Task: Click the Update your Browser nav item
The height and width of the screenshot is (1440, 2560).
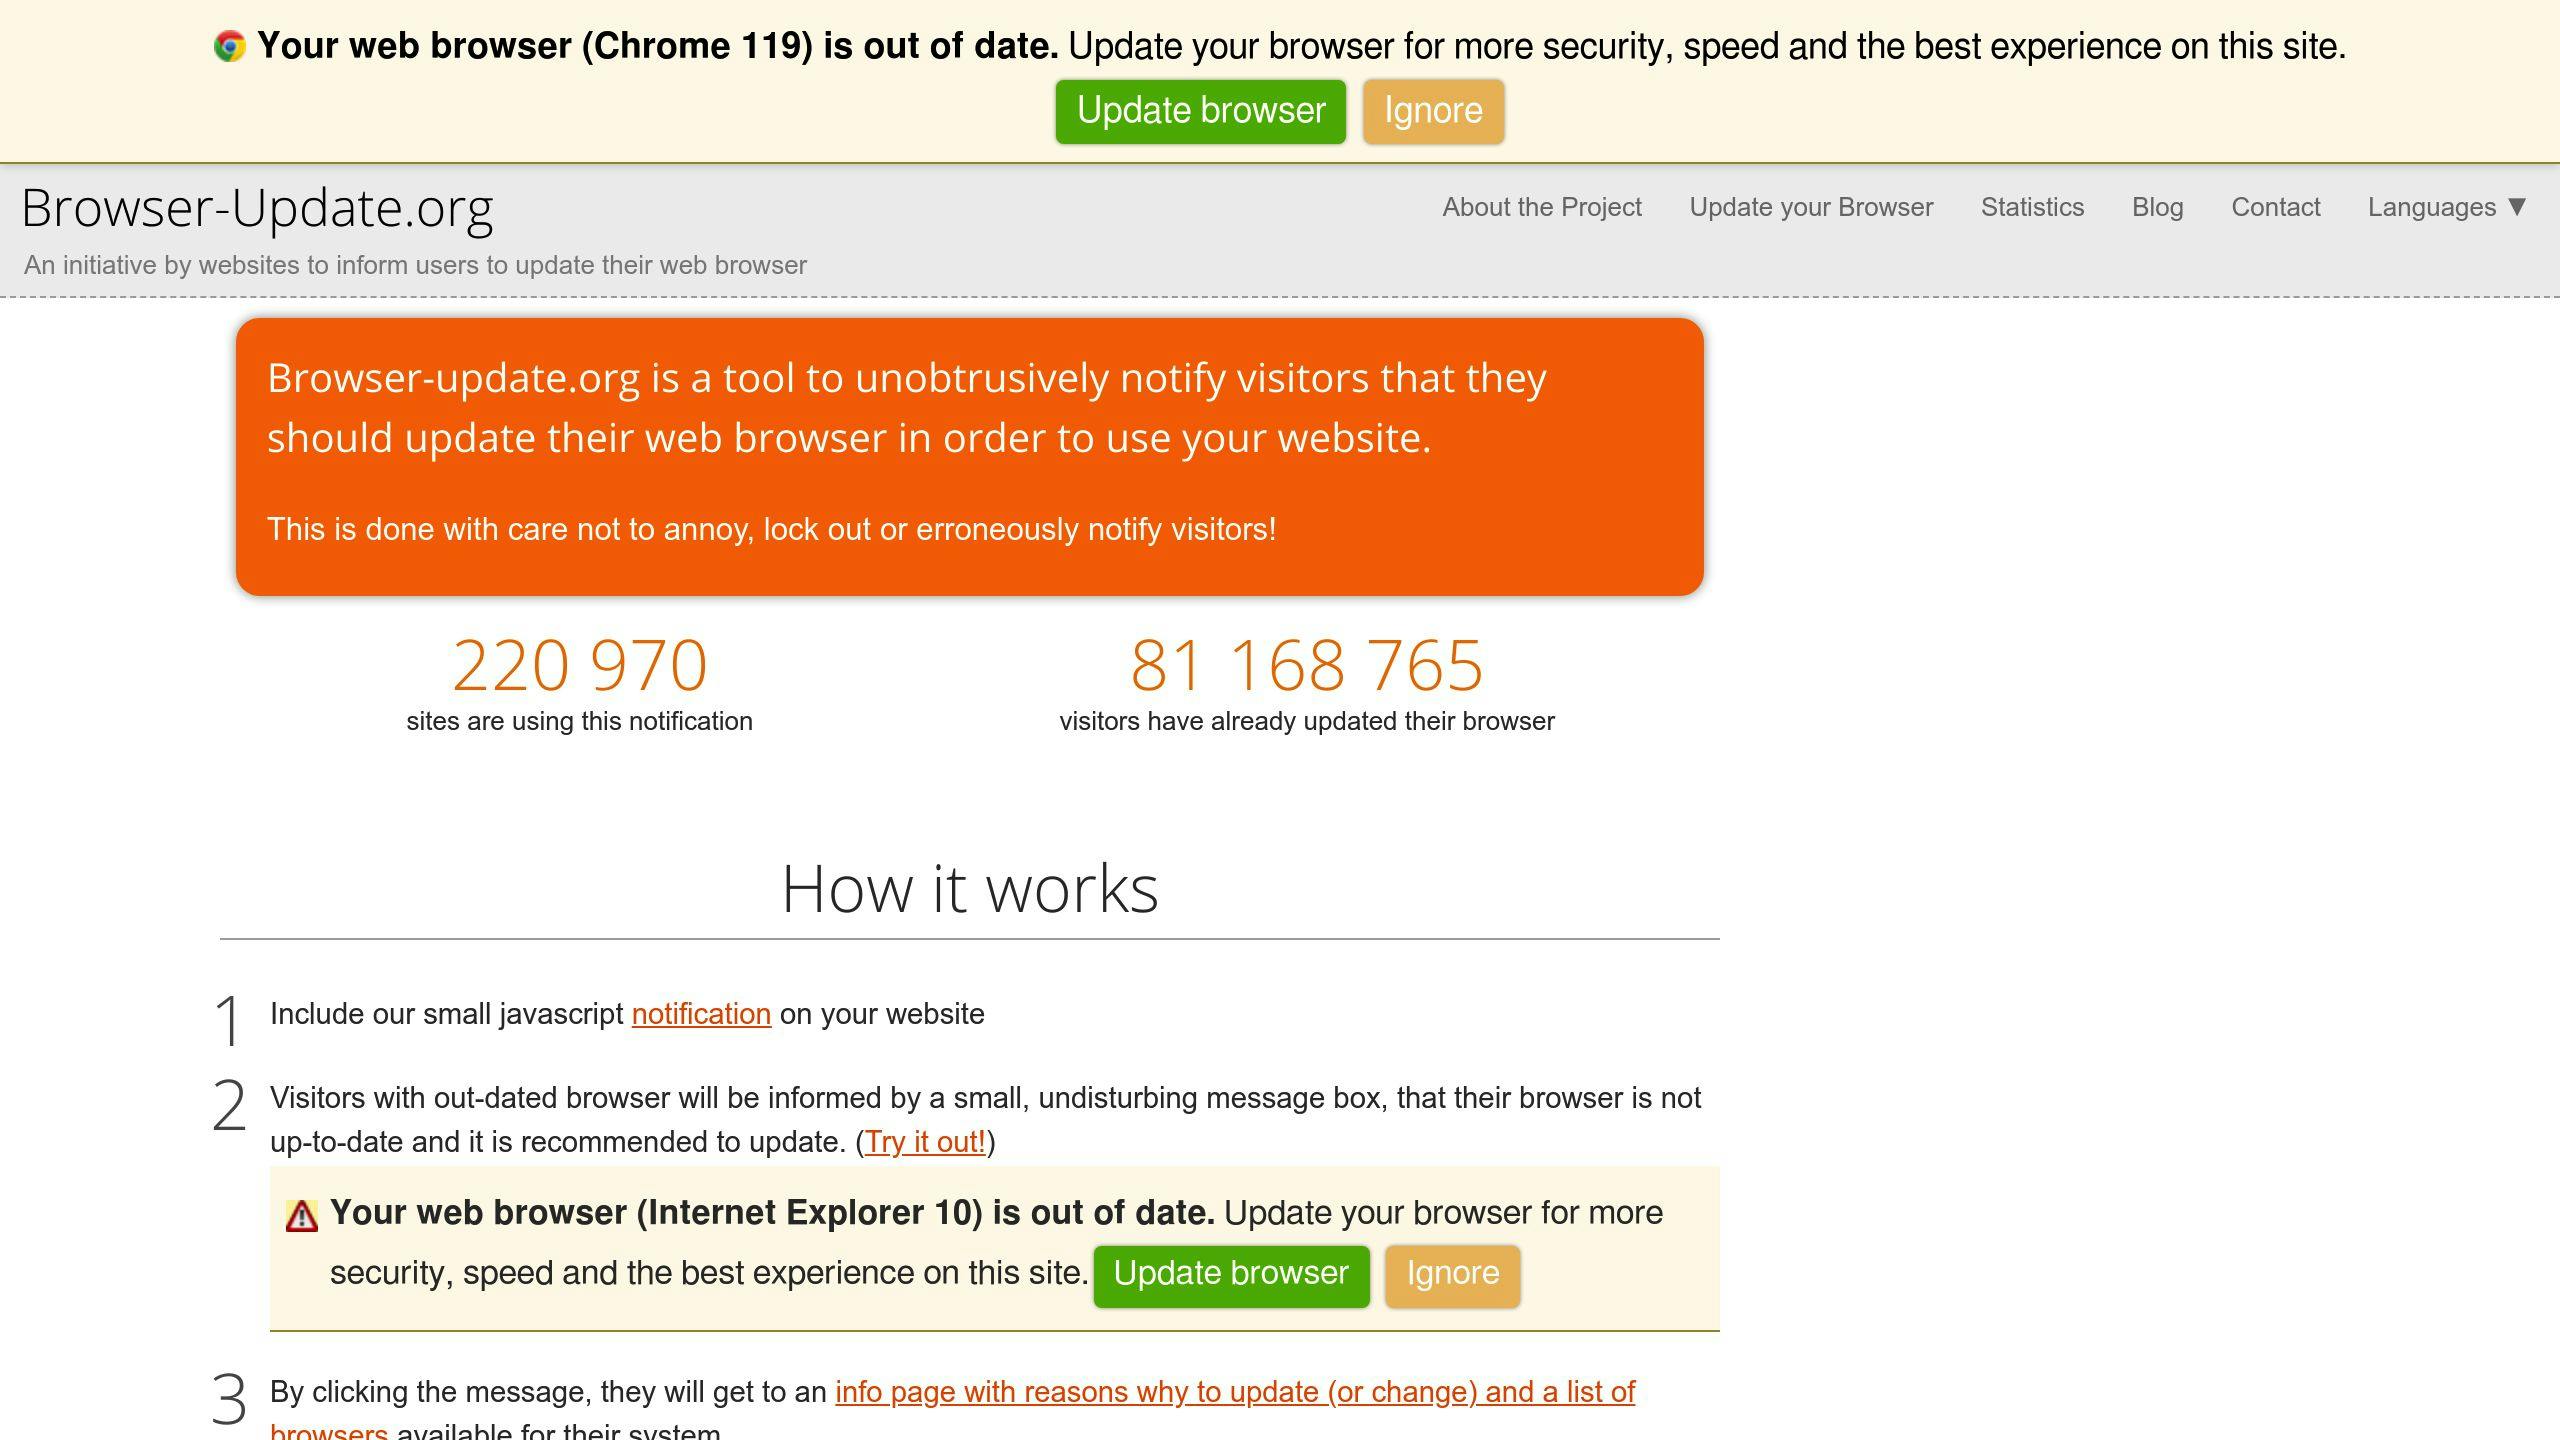Action: pyautogui.click(x=1809, y=207)
